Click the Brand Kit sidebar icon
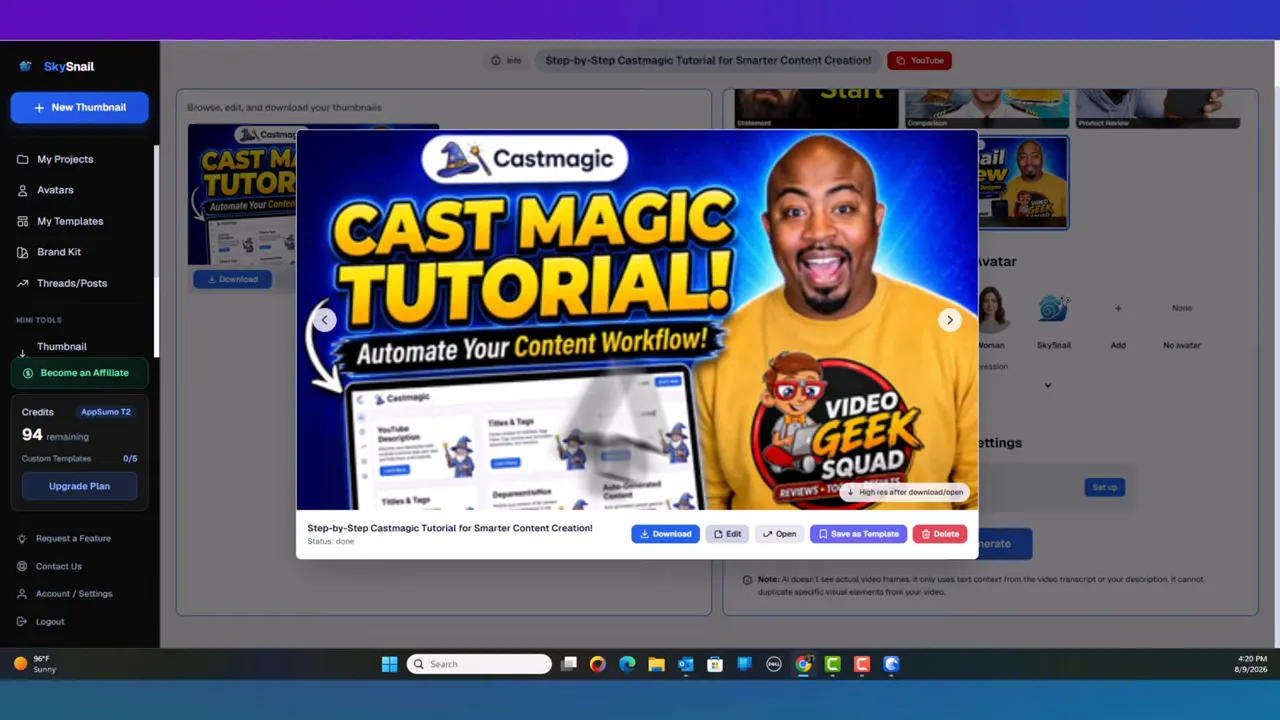 tap(23, 252)
